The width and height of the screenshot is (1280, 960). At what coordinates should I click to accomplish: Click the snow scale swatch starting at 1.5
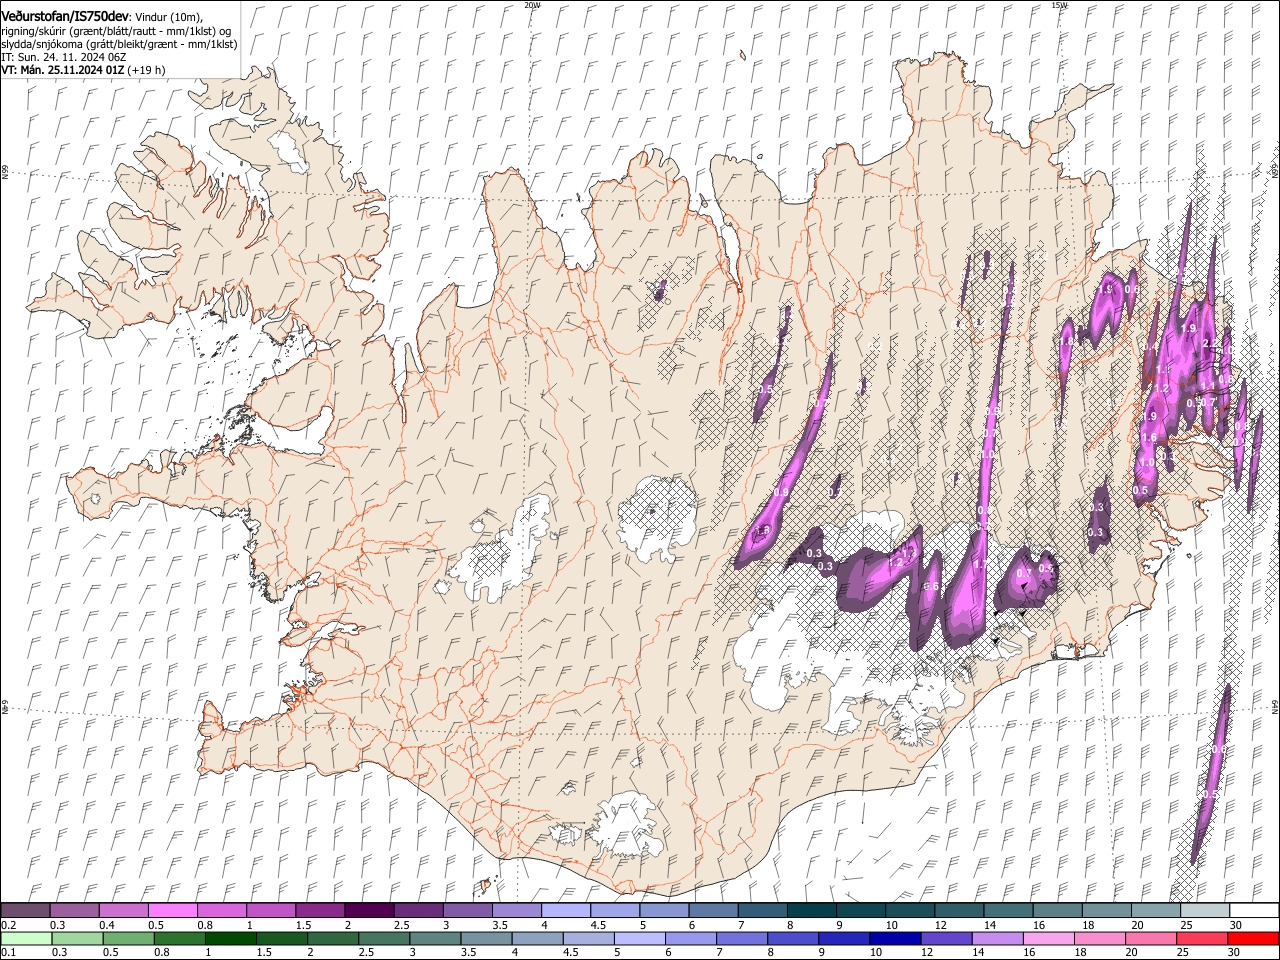[320, 910]
